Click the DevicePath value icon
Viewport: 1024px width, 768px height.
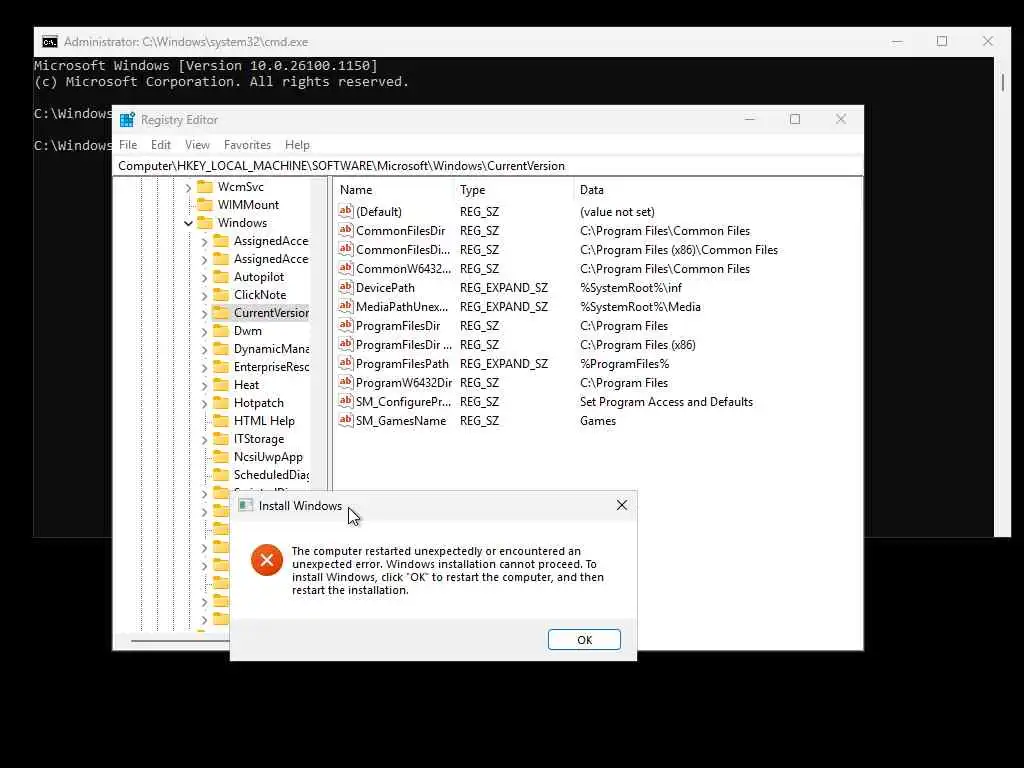point(345,287)
